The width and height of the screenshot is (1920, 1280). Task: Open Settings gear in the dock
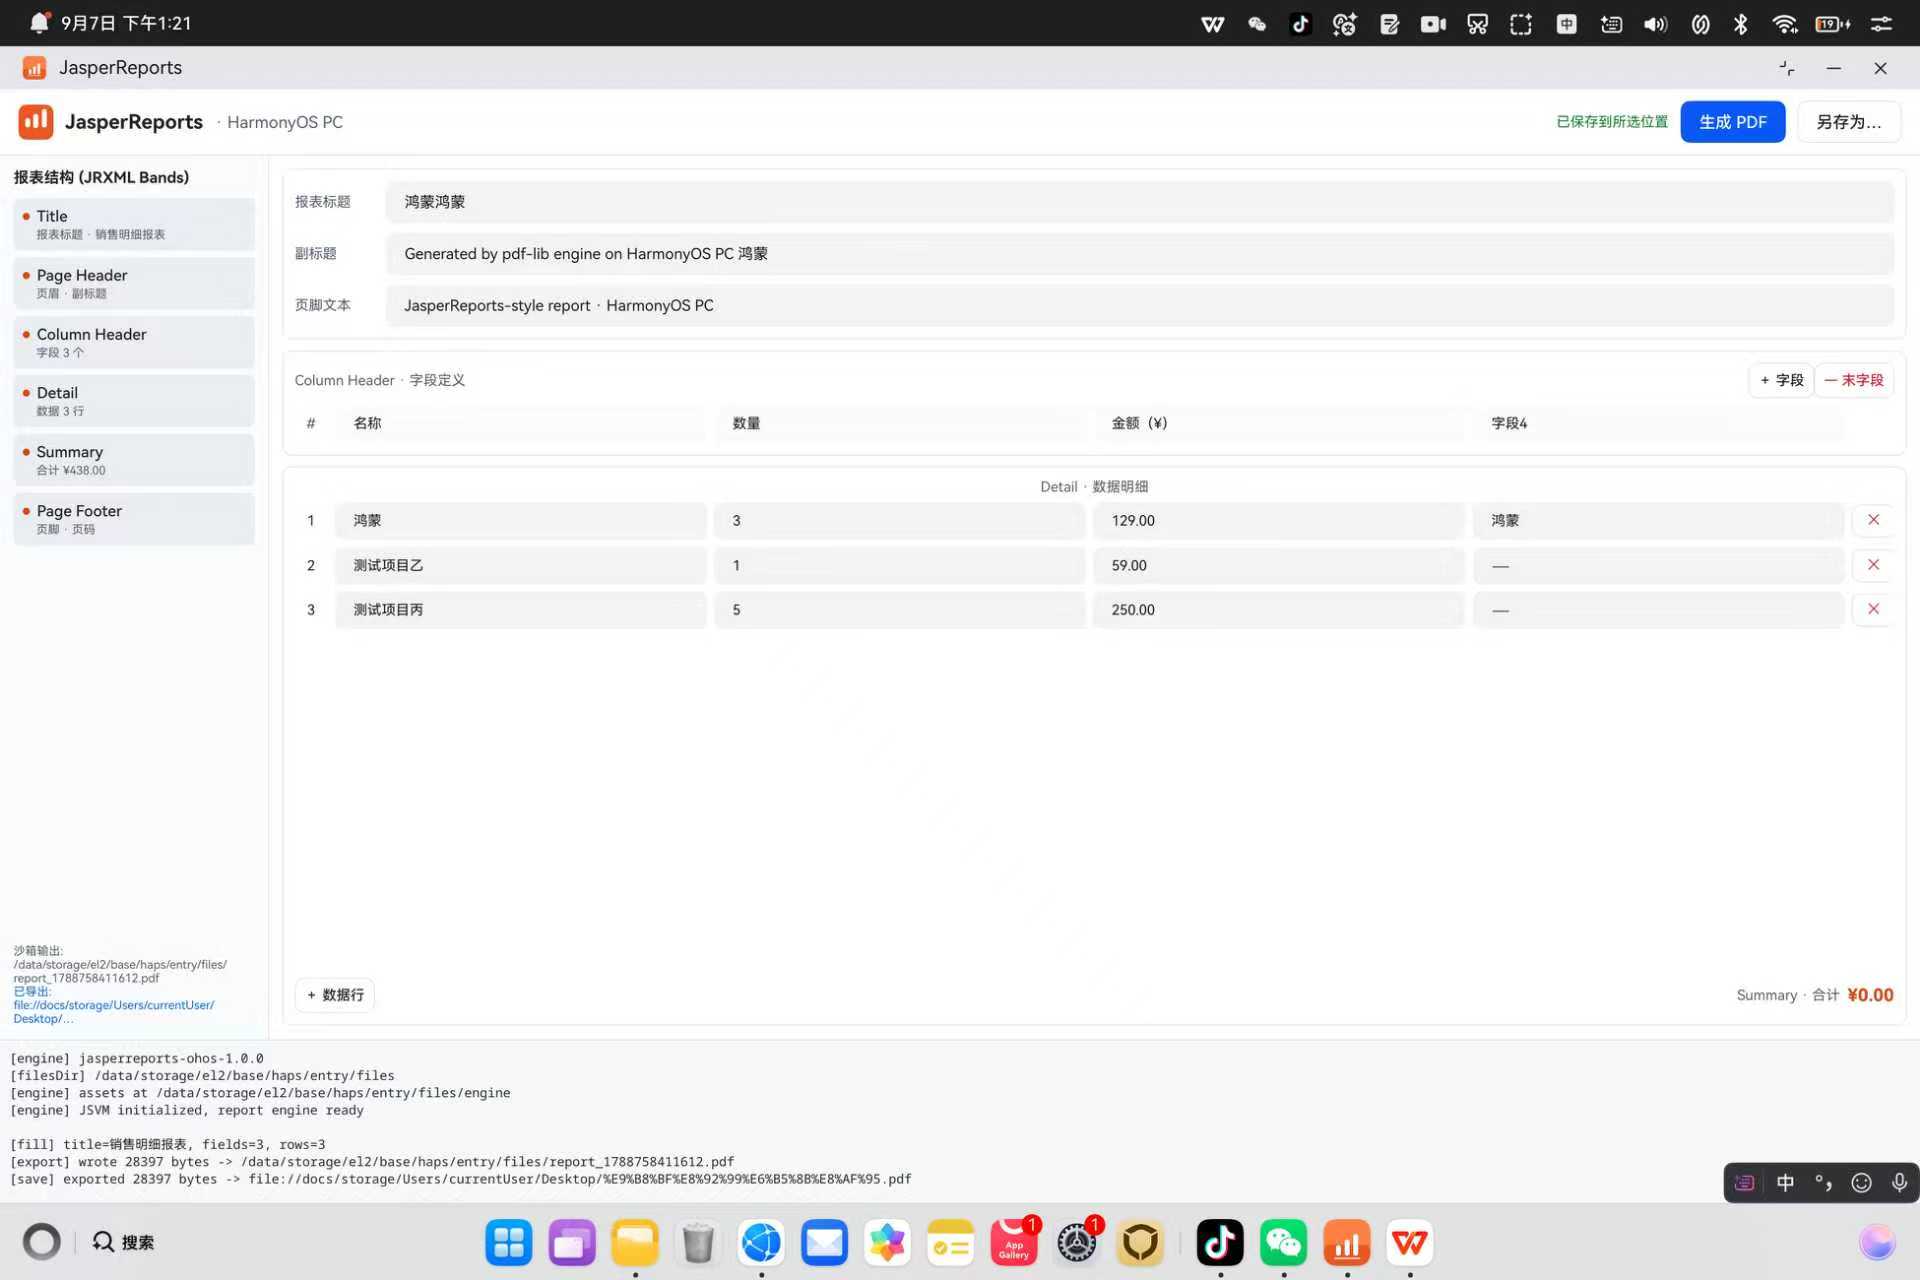[1077, 1243]
